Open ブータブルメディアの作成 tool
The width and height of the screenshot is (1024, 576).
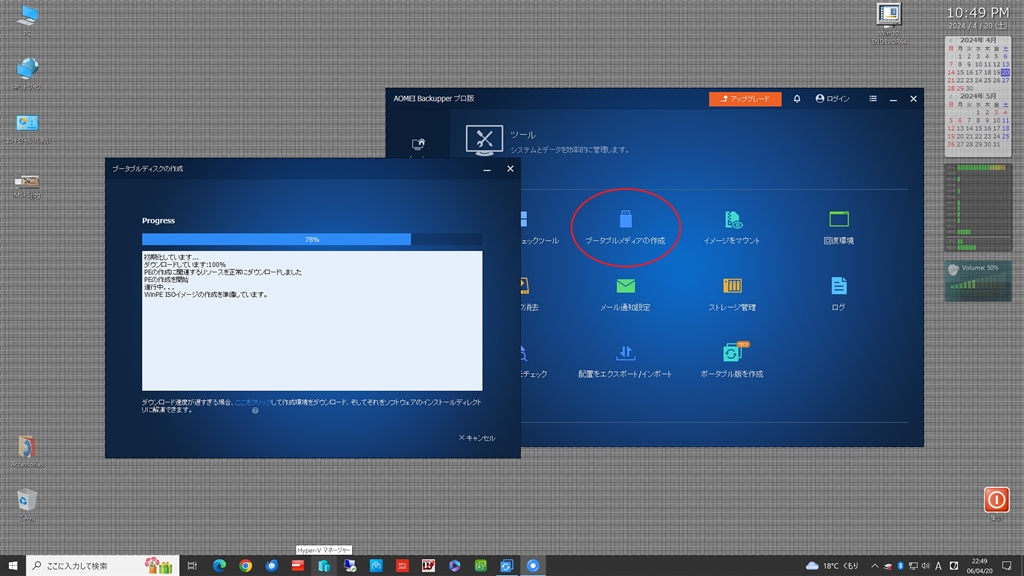click(625, 227)
